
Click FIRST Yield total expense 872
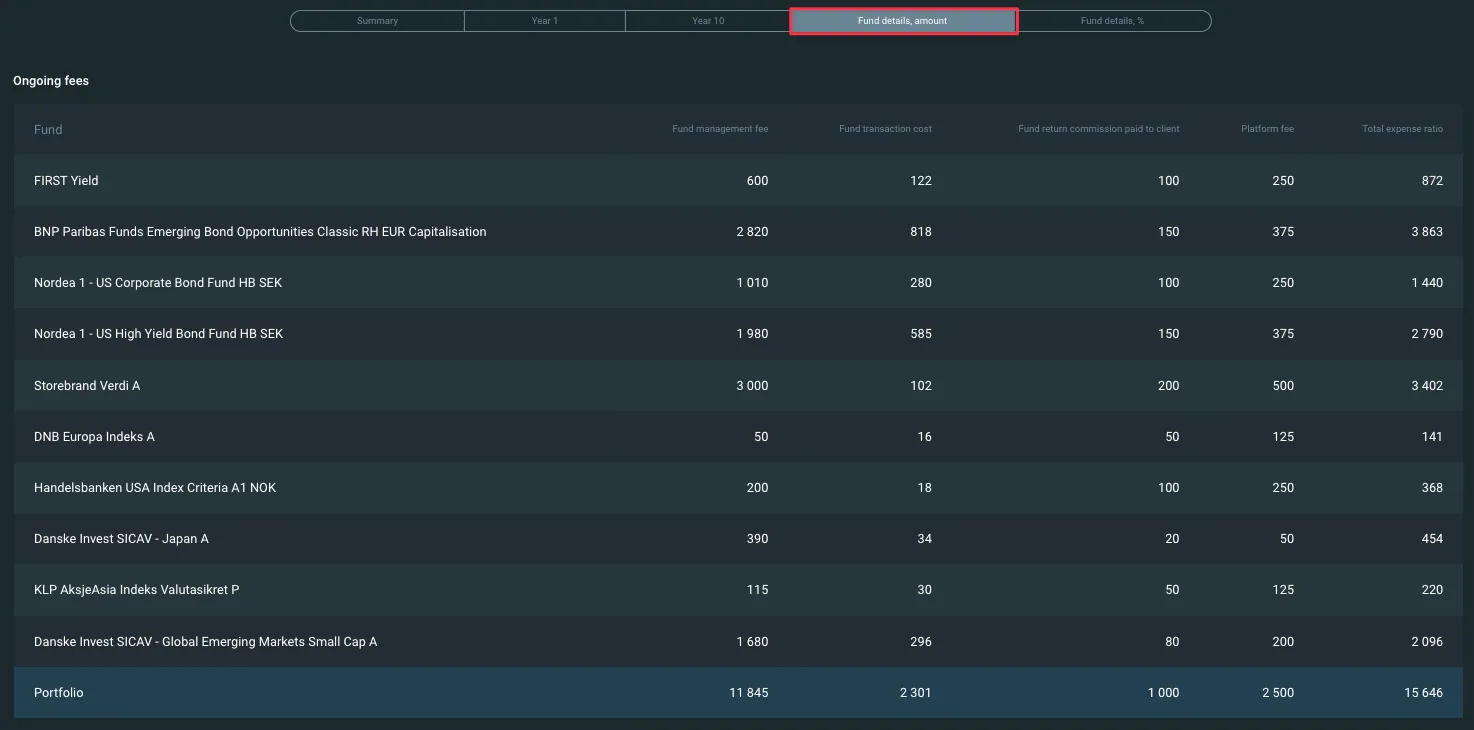pos(1432,181)
